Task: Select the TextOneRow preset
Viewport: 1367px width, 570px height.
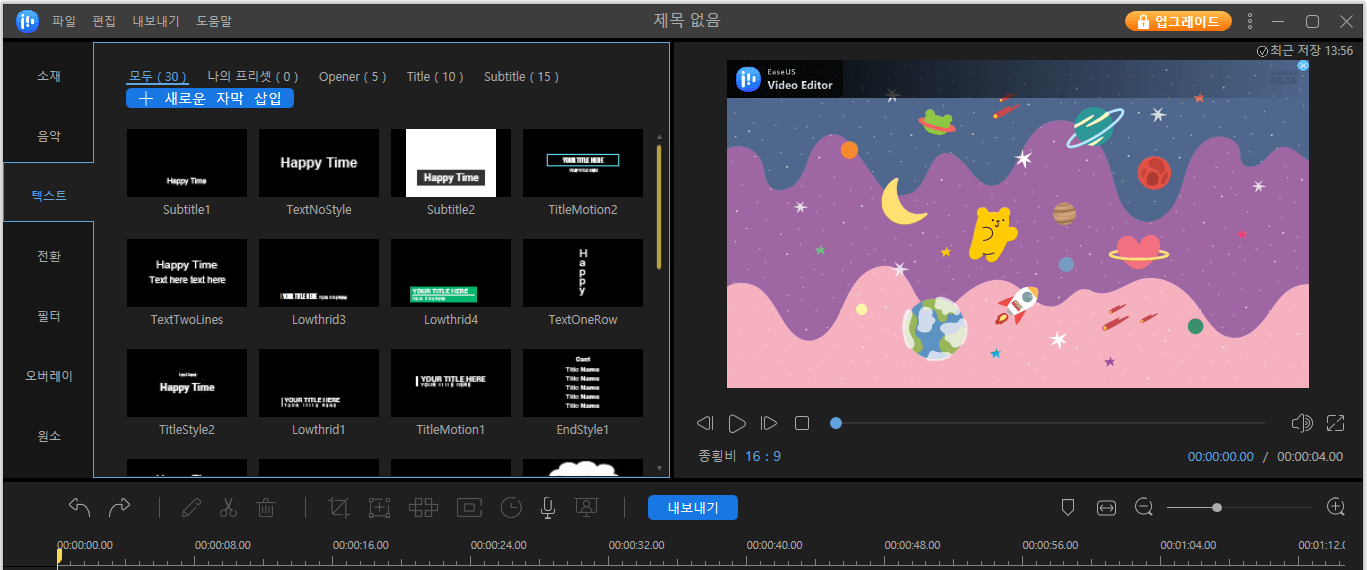Action: (583, 273)
